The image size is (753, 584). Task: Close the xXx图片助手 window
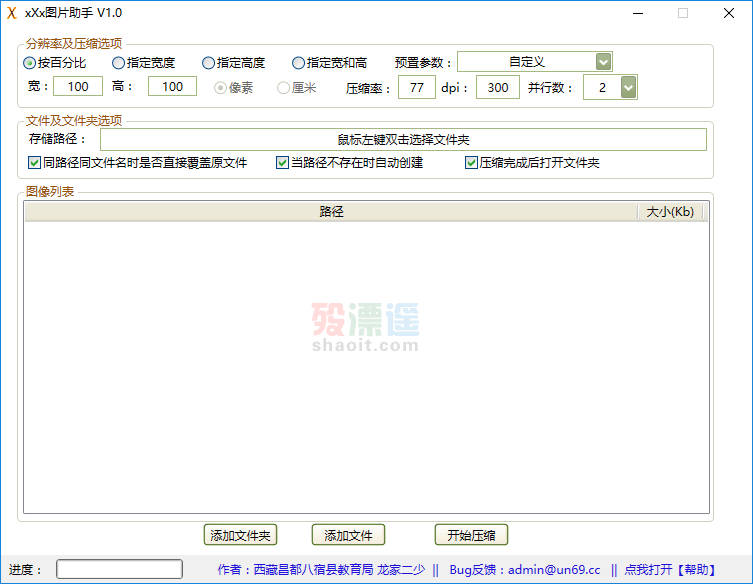729,13
